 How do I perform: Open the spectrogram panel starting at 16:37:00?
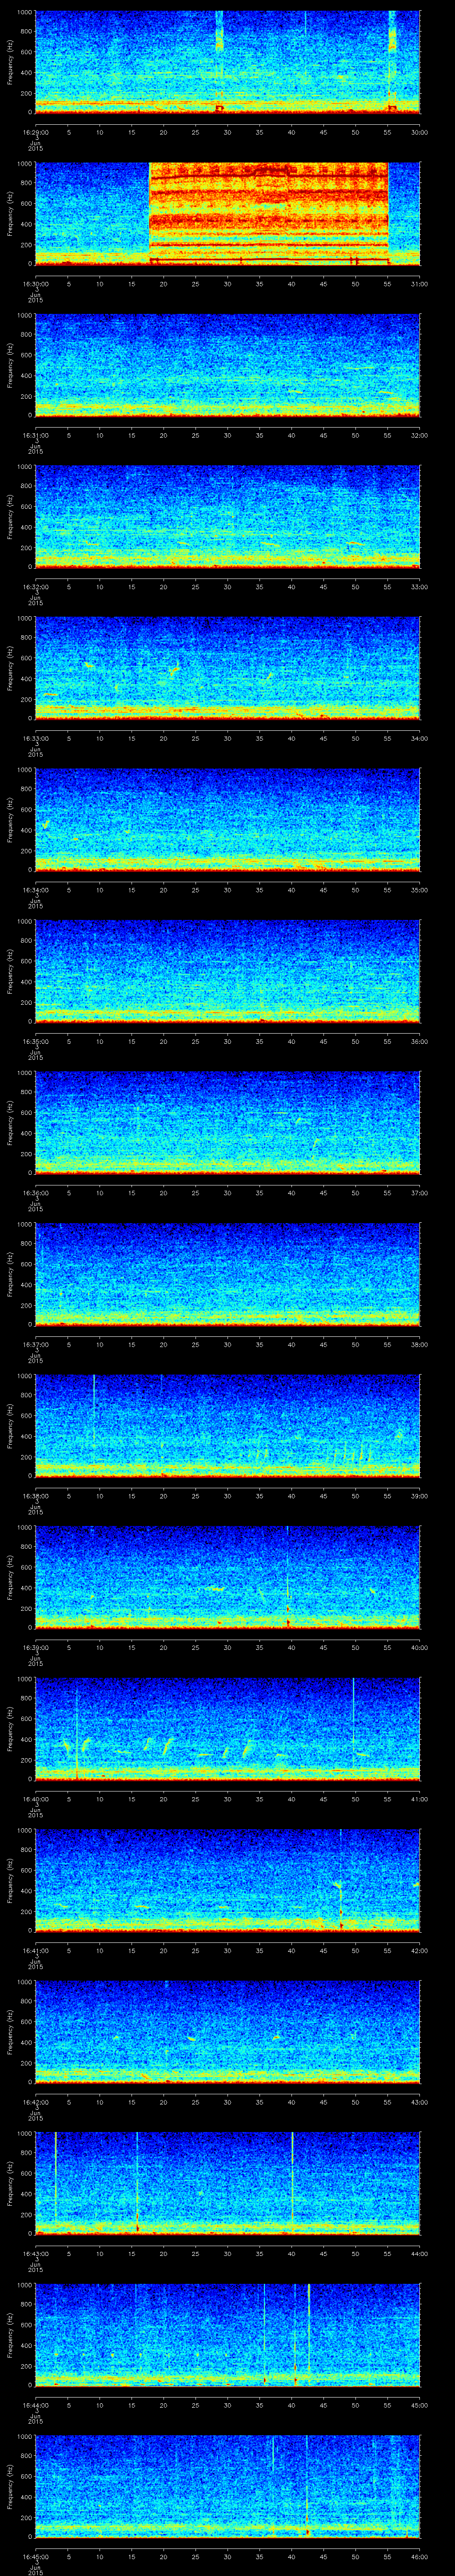pyautogui.click(x=227, y=1273)
